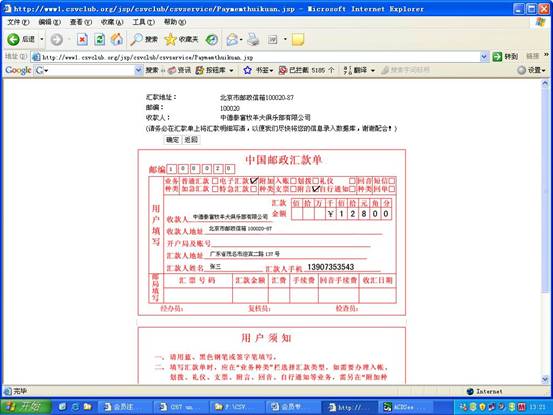This screenshot has width=553, height=415.
Task: Open the 工具 (Tools) menu
Action: click(x=143, y=22)
